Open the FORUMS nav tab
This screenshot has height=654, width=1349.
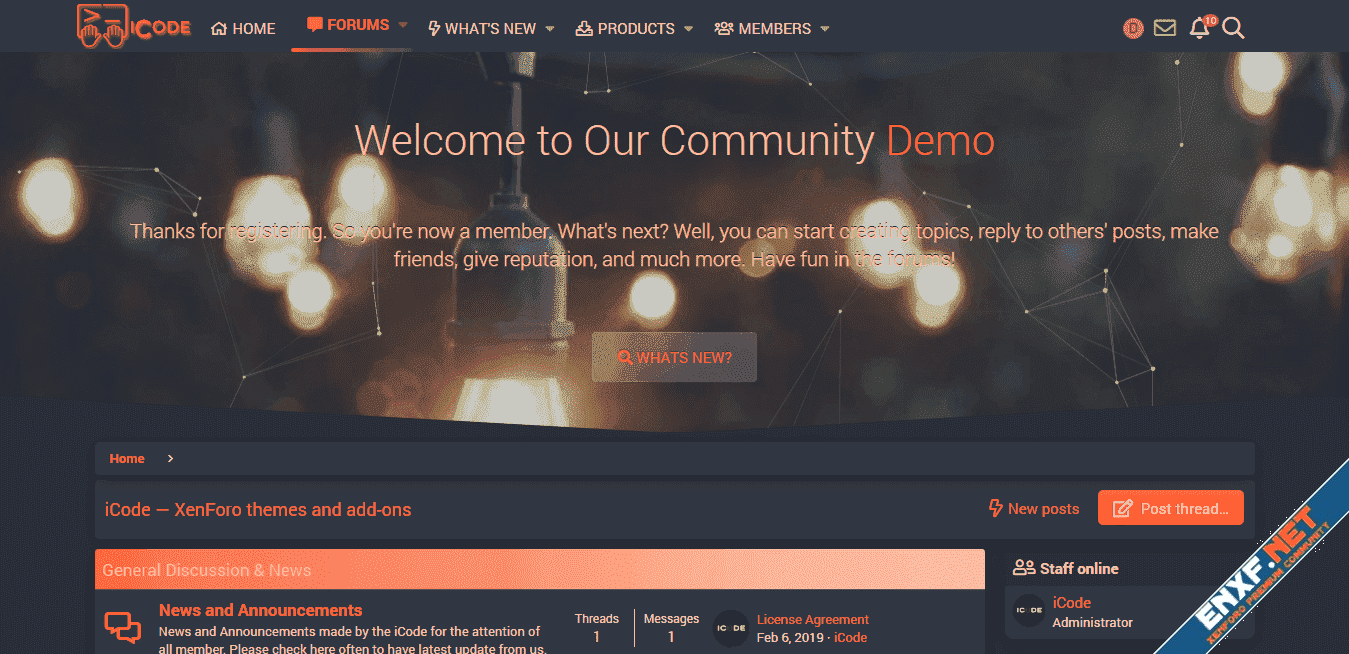348,25
